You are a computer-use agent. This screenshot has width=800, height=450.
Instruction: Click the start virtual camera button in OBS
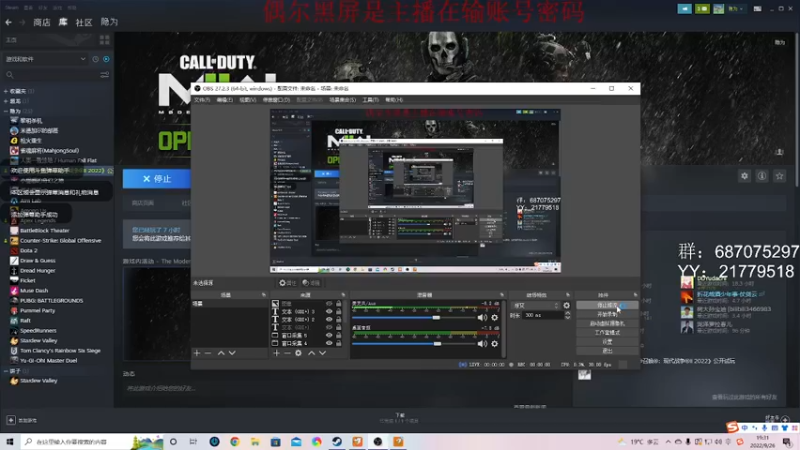click(607, 323)
